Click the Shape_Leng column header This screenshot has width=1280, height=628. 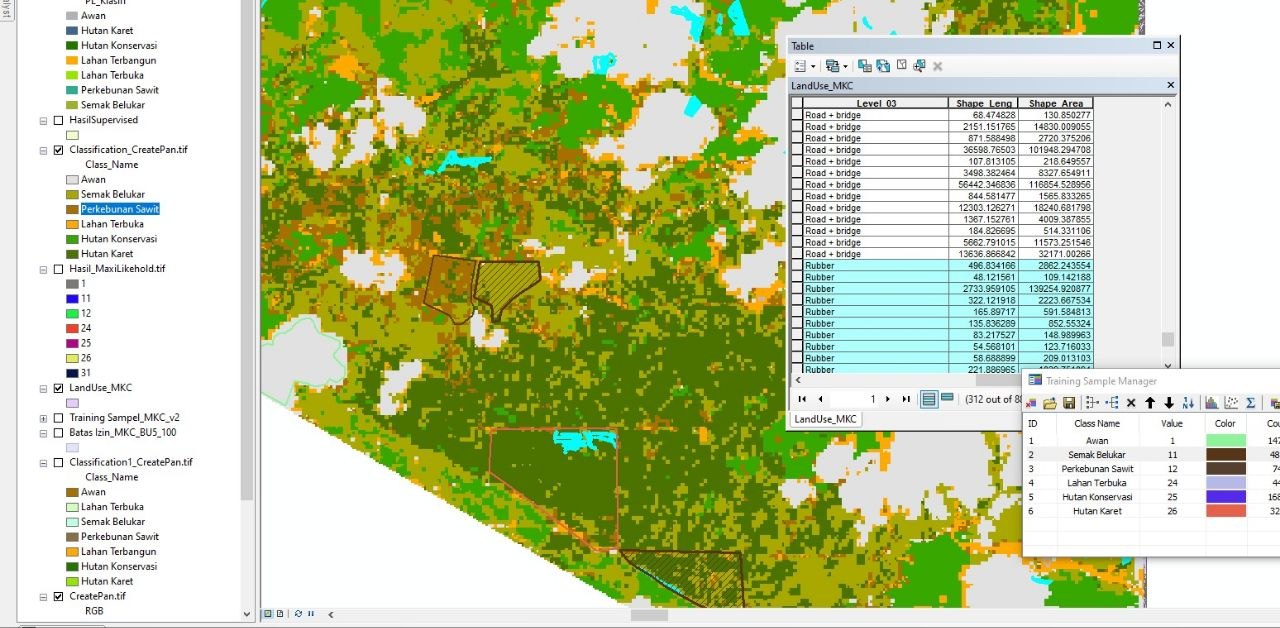tap(983, 103)
